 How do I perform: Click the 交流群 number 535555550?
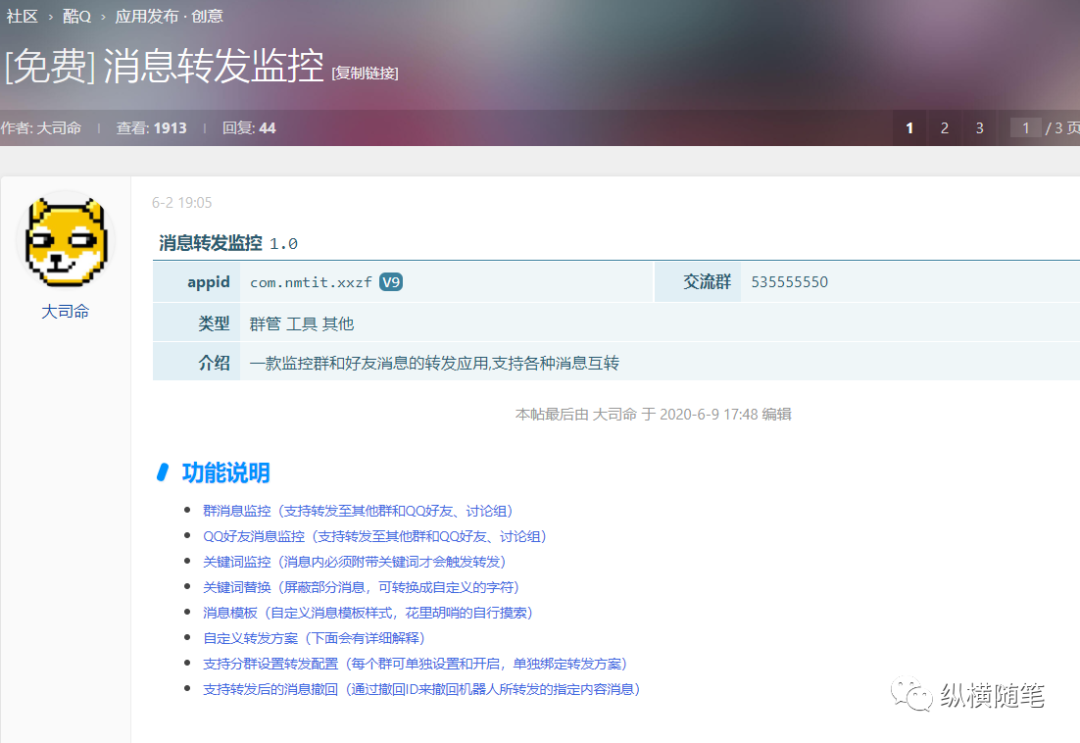click(x=789, y=282)
